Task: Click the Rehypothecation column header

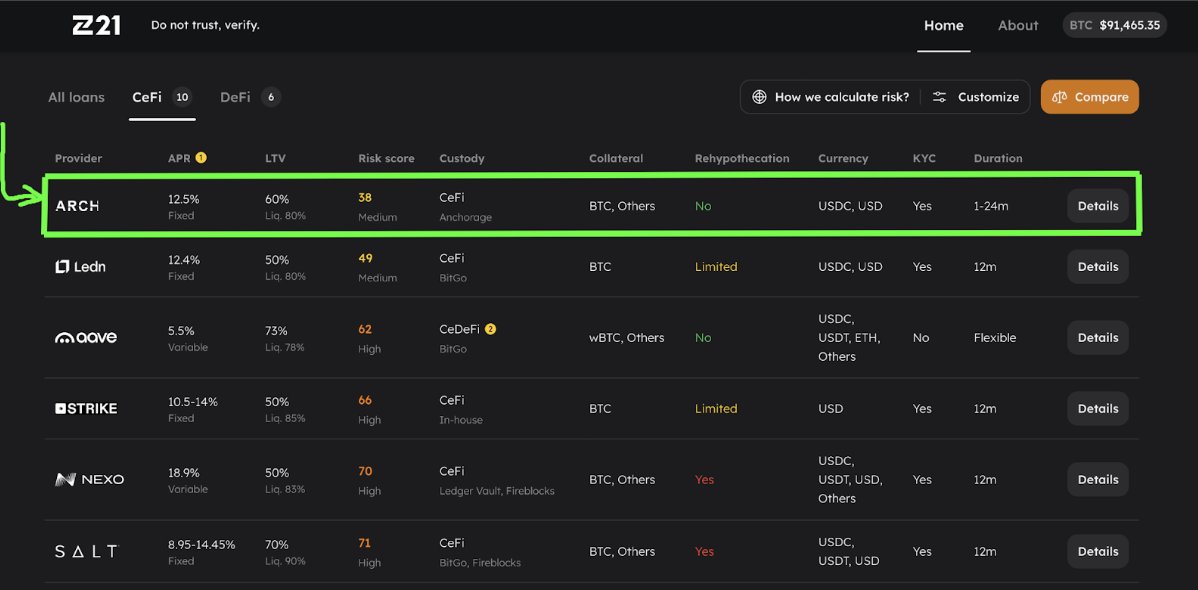Action: pyautogui.click(x=742, y=158)
